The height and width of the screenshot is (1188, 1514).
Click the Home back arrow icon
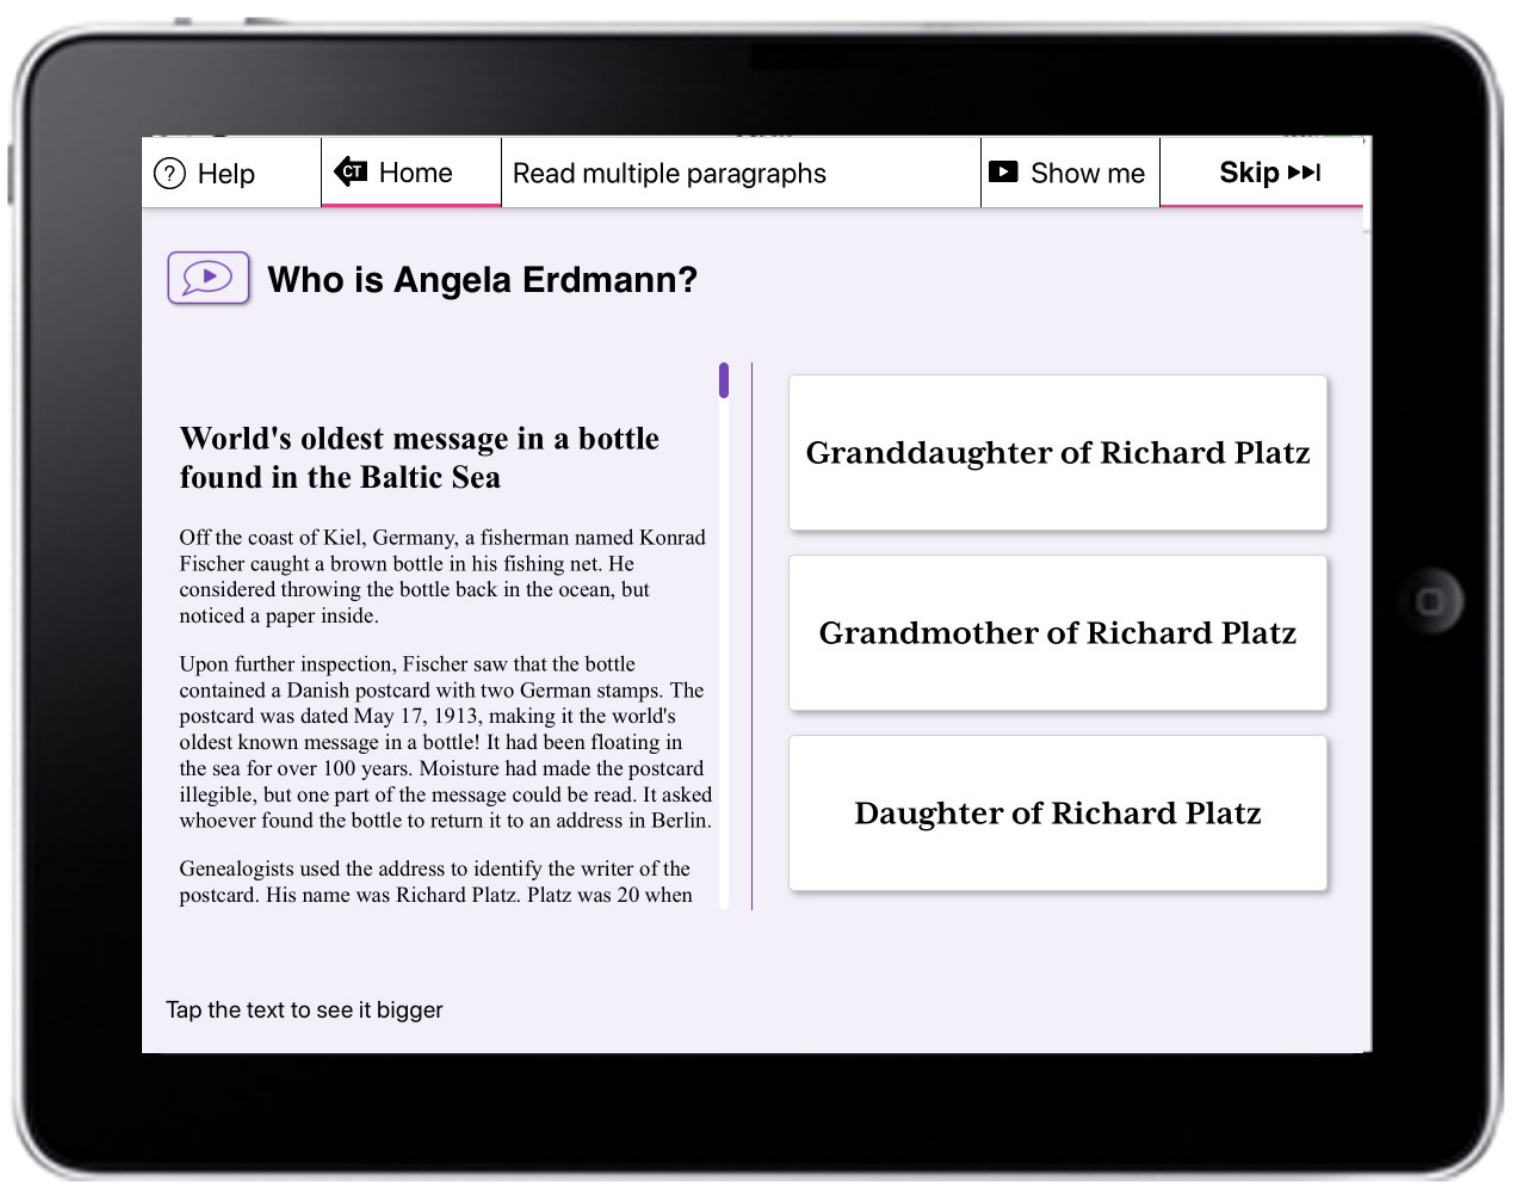point(350,172)
